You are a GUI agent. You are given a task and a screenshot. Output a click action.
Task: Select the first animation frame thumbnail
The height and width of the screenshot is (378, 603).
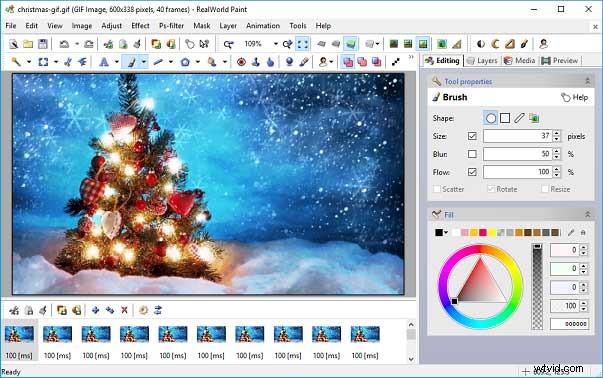(19, 335)
